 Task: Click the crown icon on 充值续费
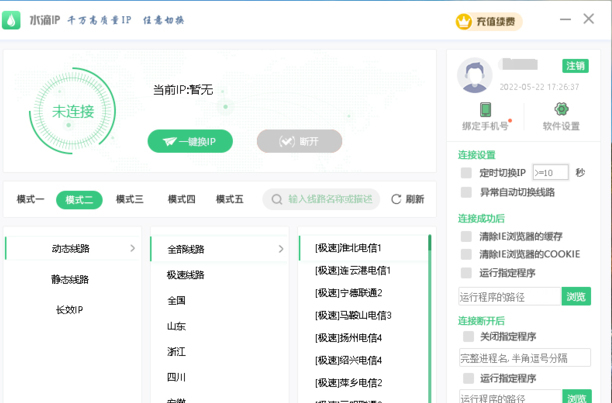464,21
